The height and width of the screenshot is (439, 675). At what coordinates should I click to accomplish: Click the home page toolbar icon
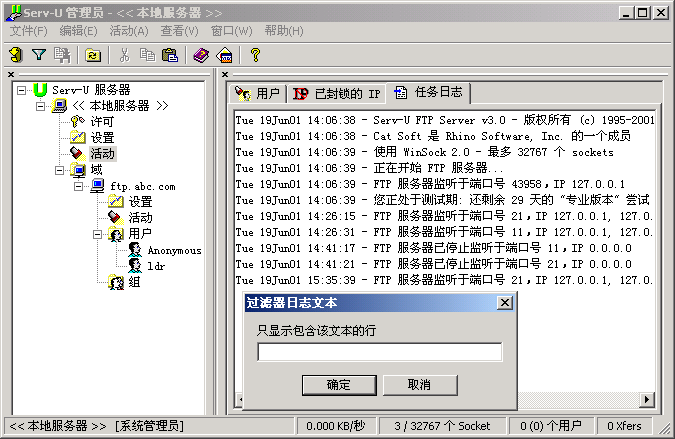(224, 55)
